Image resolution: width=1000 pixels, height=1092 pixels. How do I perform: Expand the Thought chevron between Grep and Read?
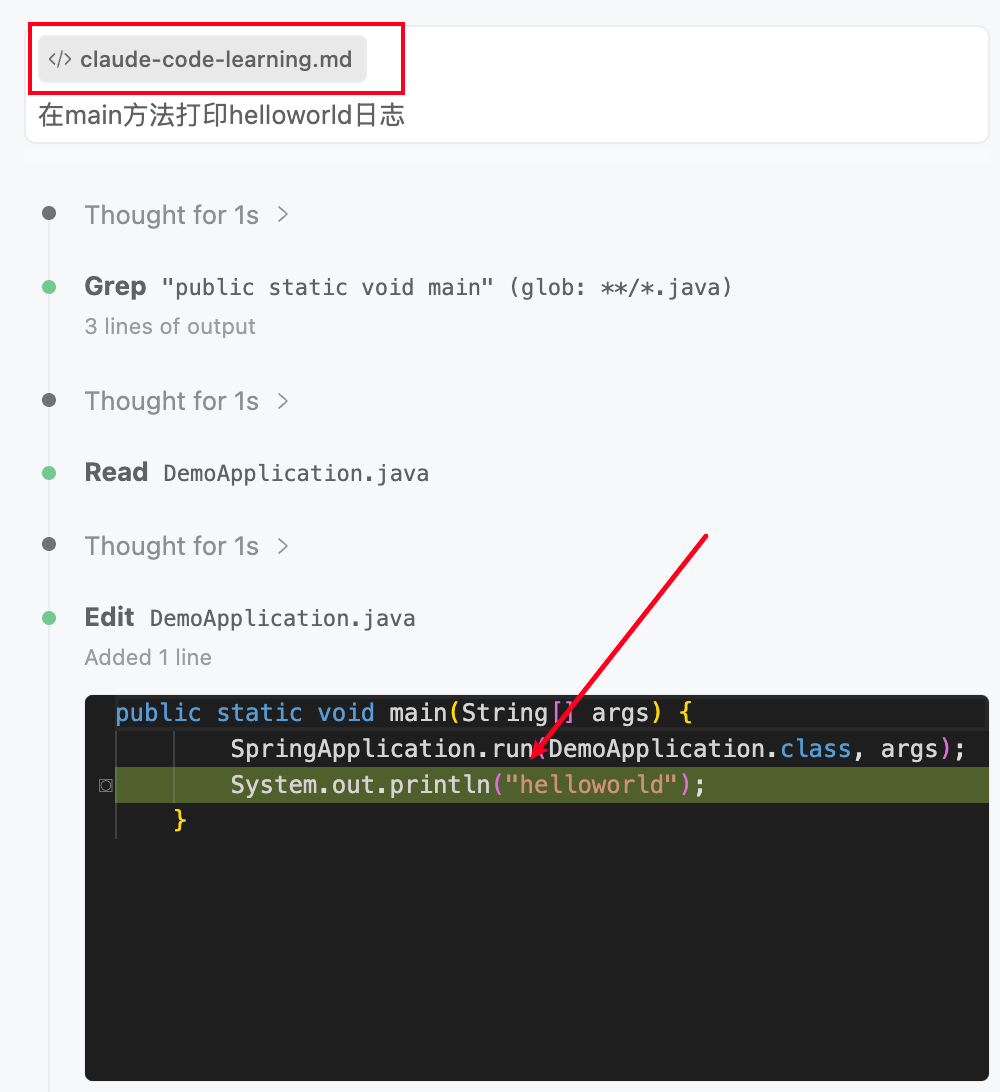click(283, 401)
